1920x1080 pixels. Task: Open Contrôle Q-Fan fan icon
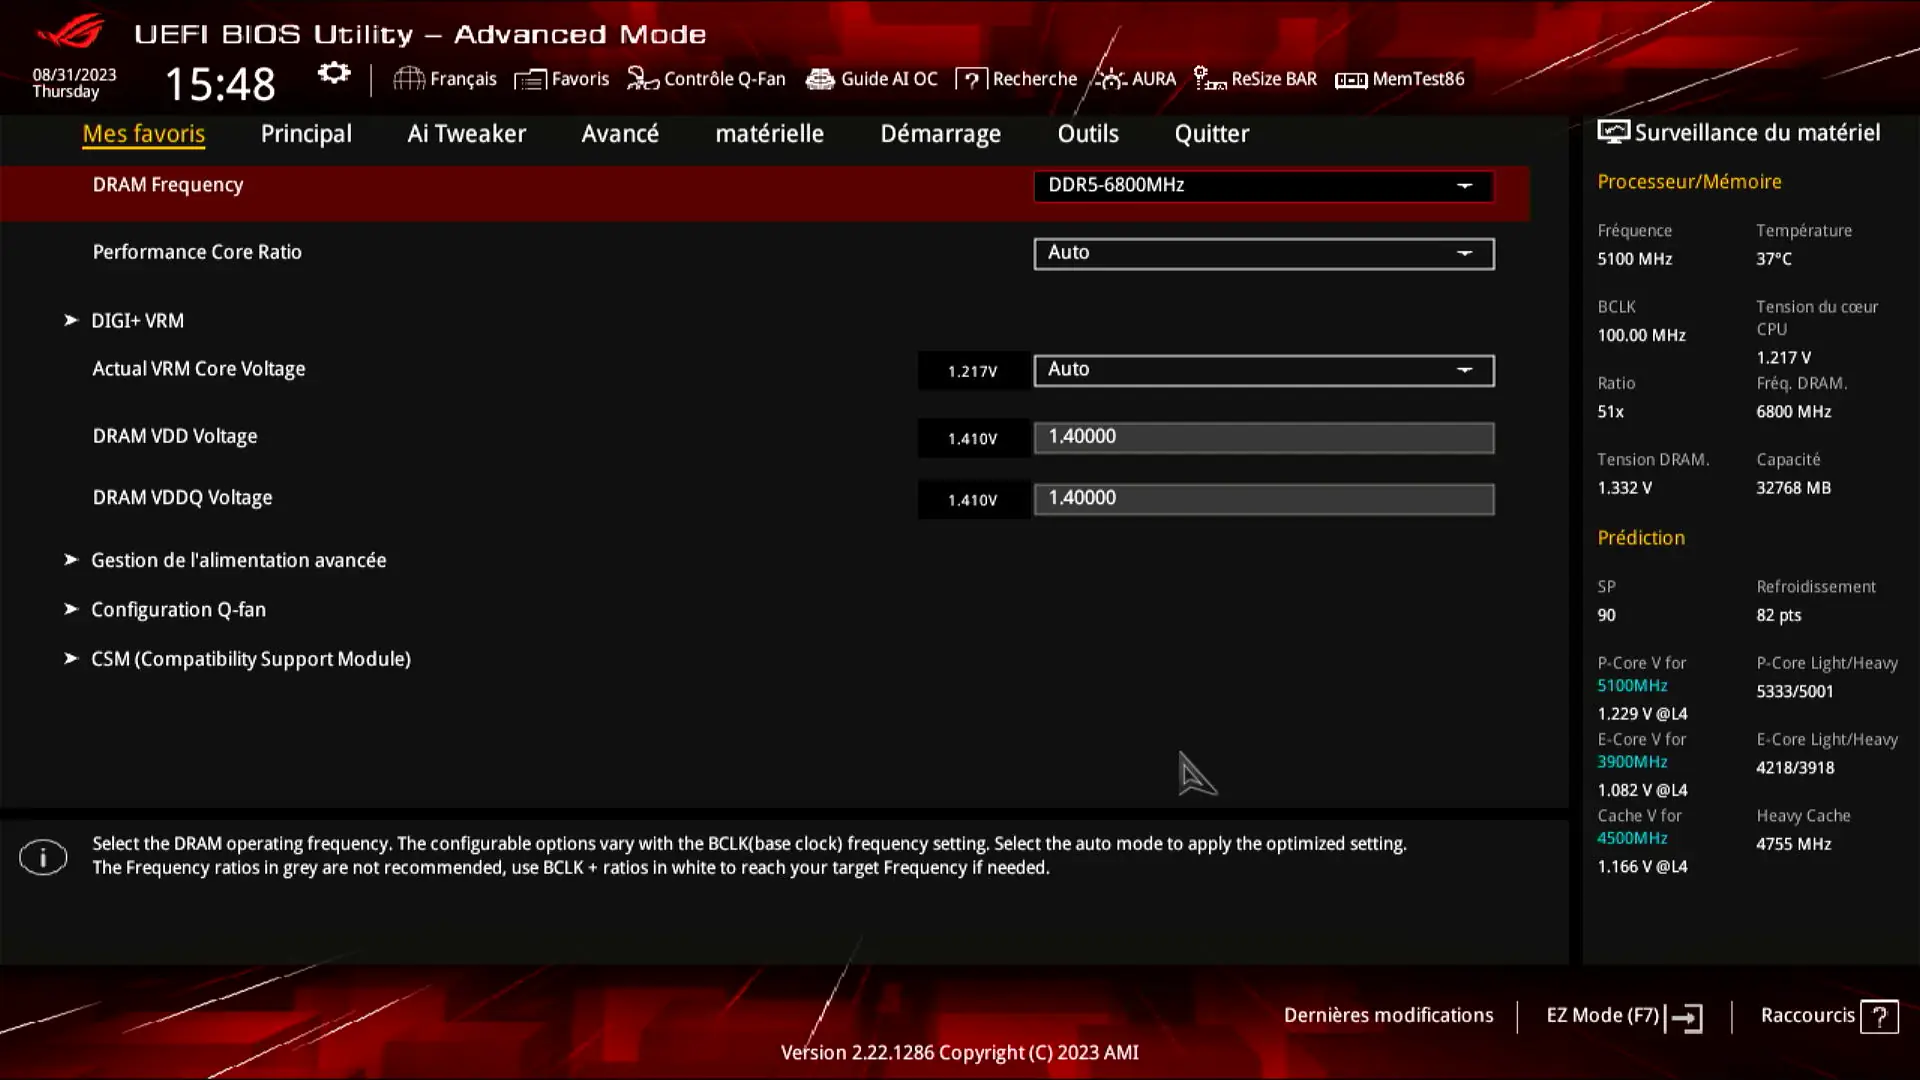(643, 79)
